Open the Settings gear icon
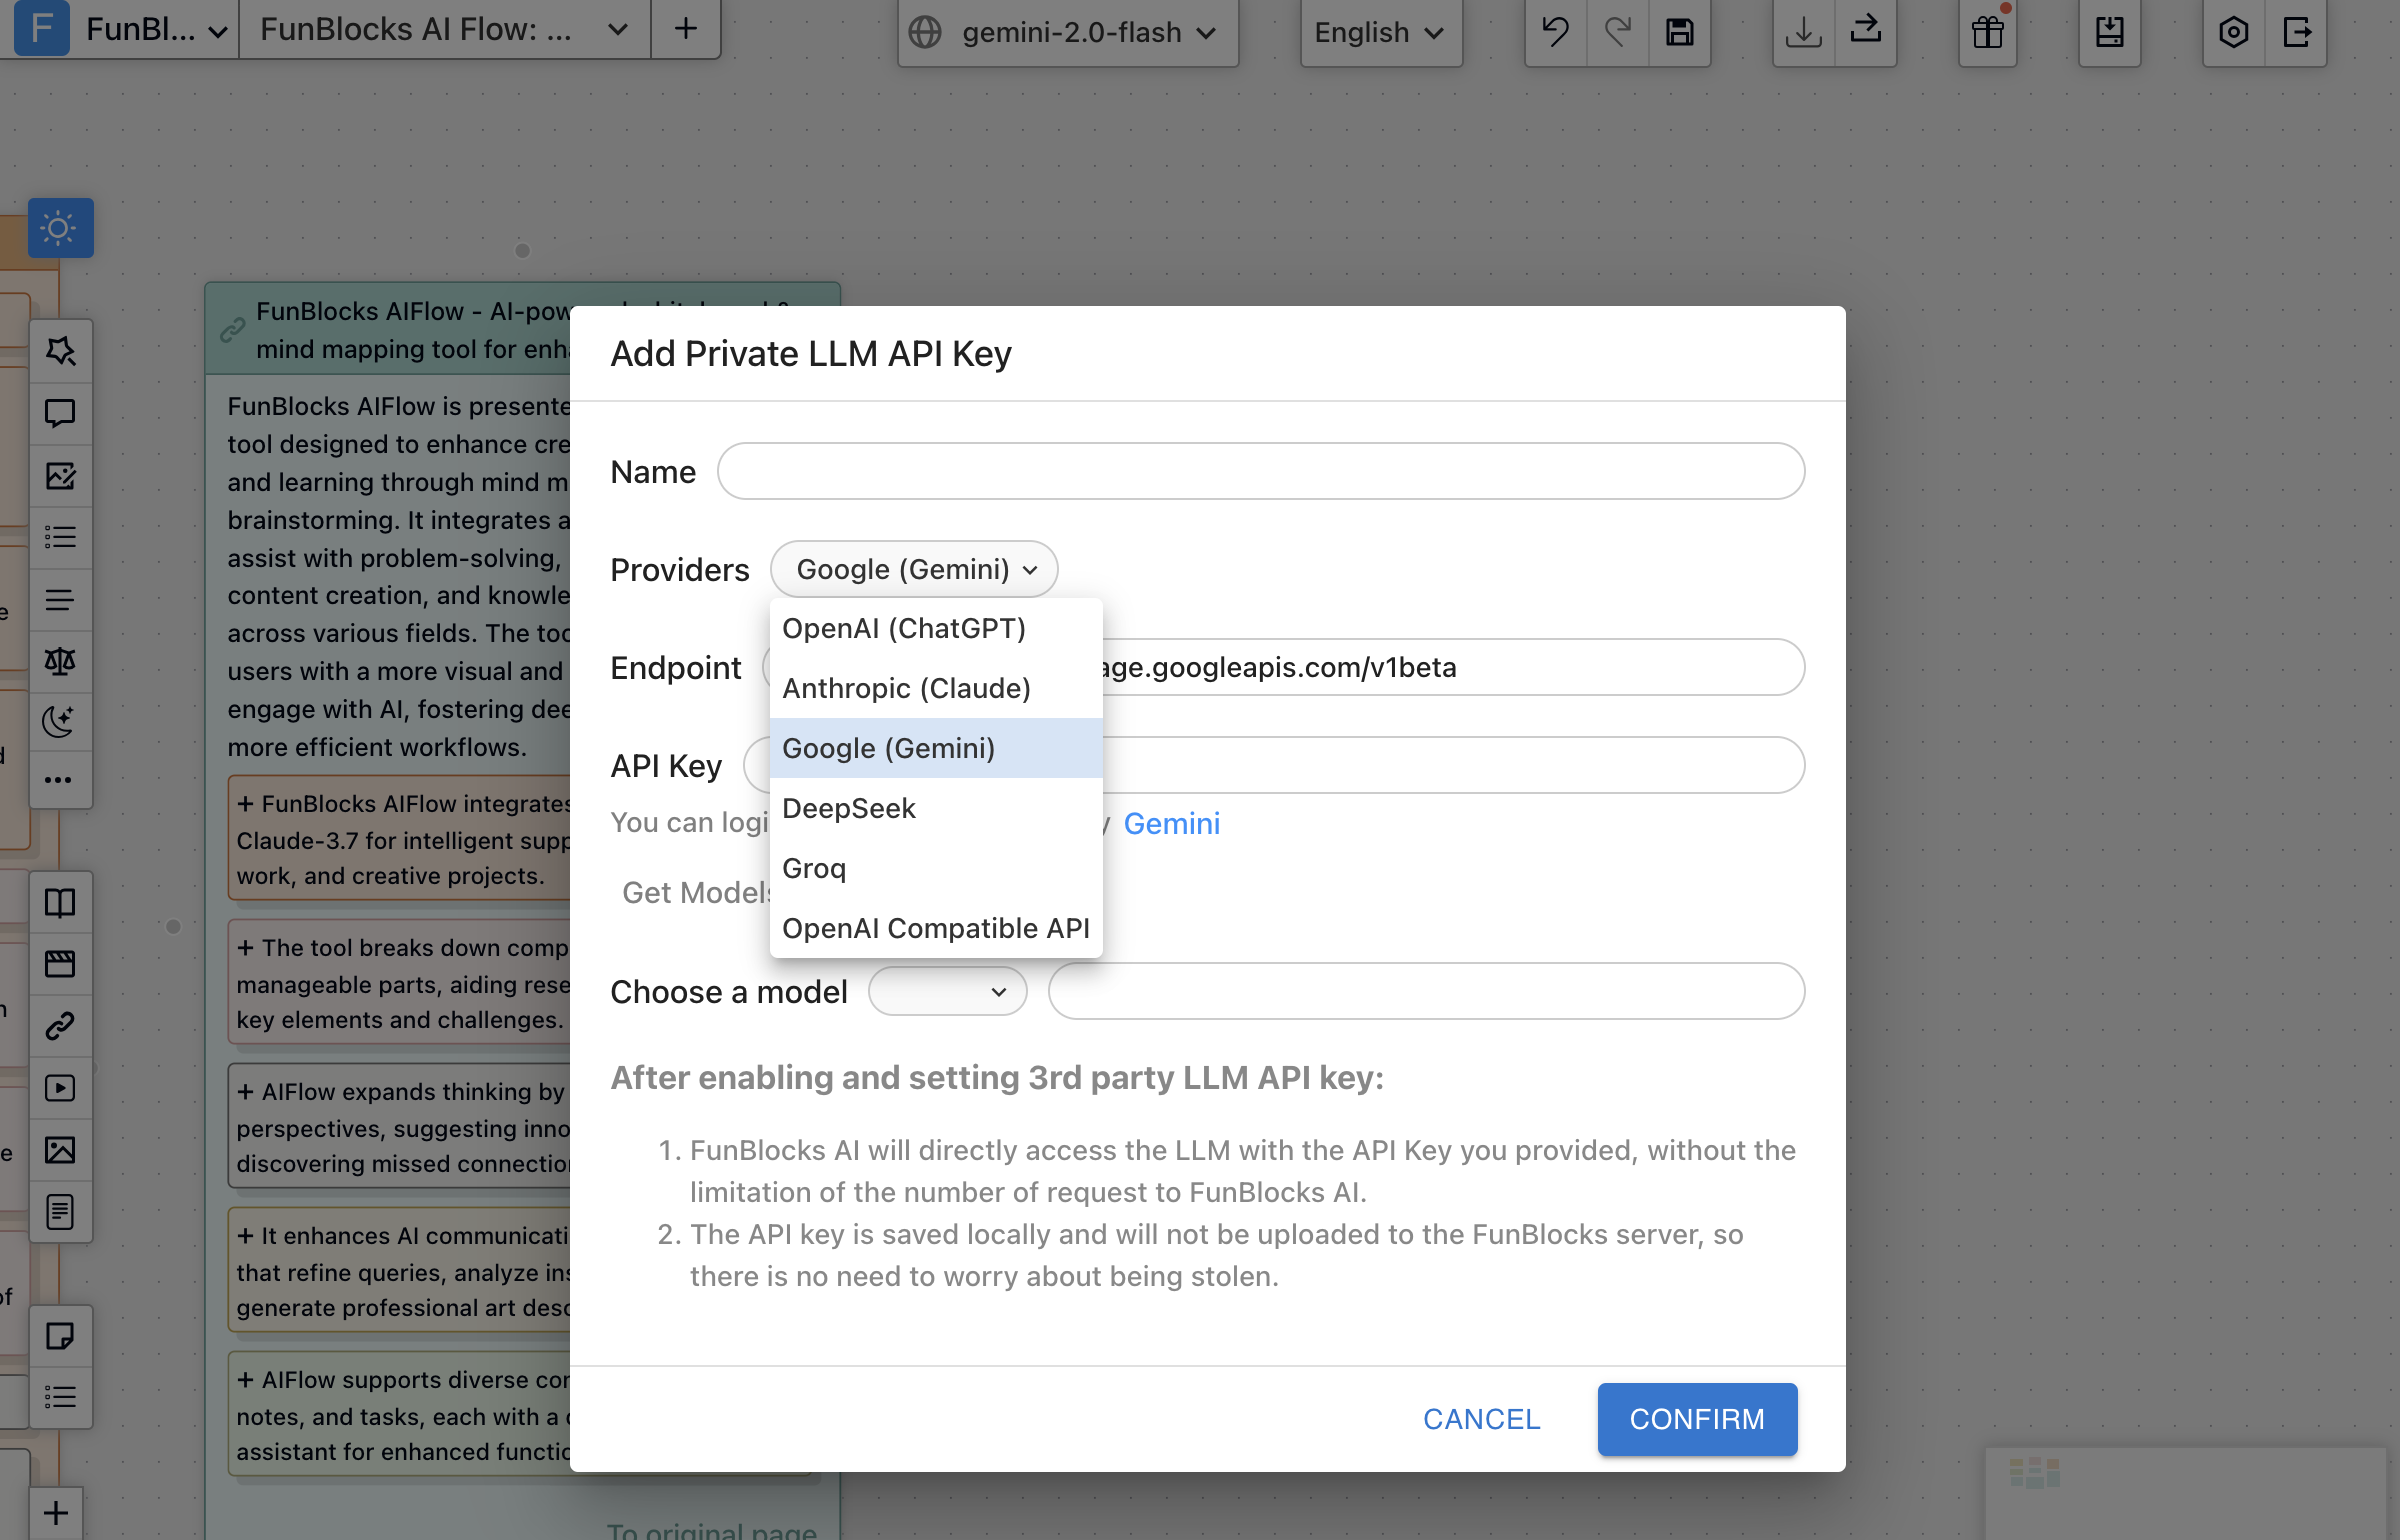Screen dimensions: 2400x1540 coord(2233,33)
